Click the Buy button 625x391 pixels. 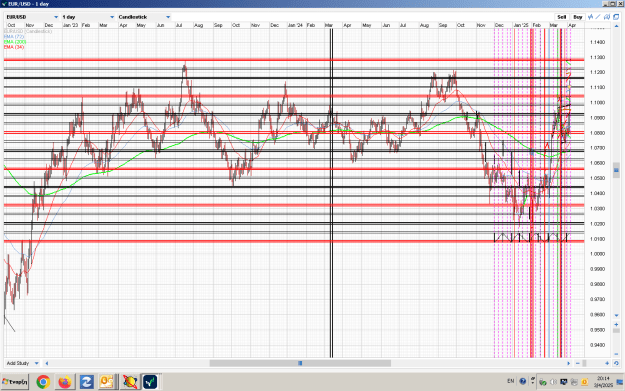(x=578, y=17)
